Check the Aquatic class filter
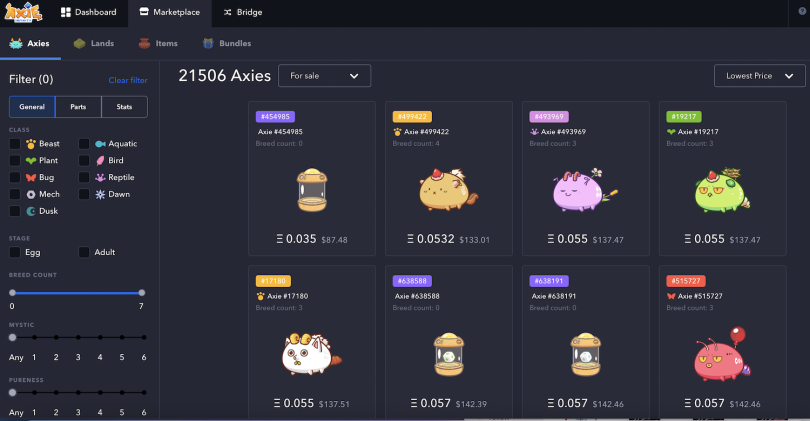This screenshot has width=810, height=421. pyautogui.click(x=85, y=144)
